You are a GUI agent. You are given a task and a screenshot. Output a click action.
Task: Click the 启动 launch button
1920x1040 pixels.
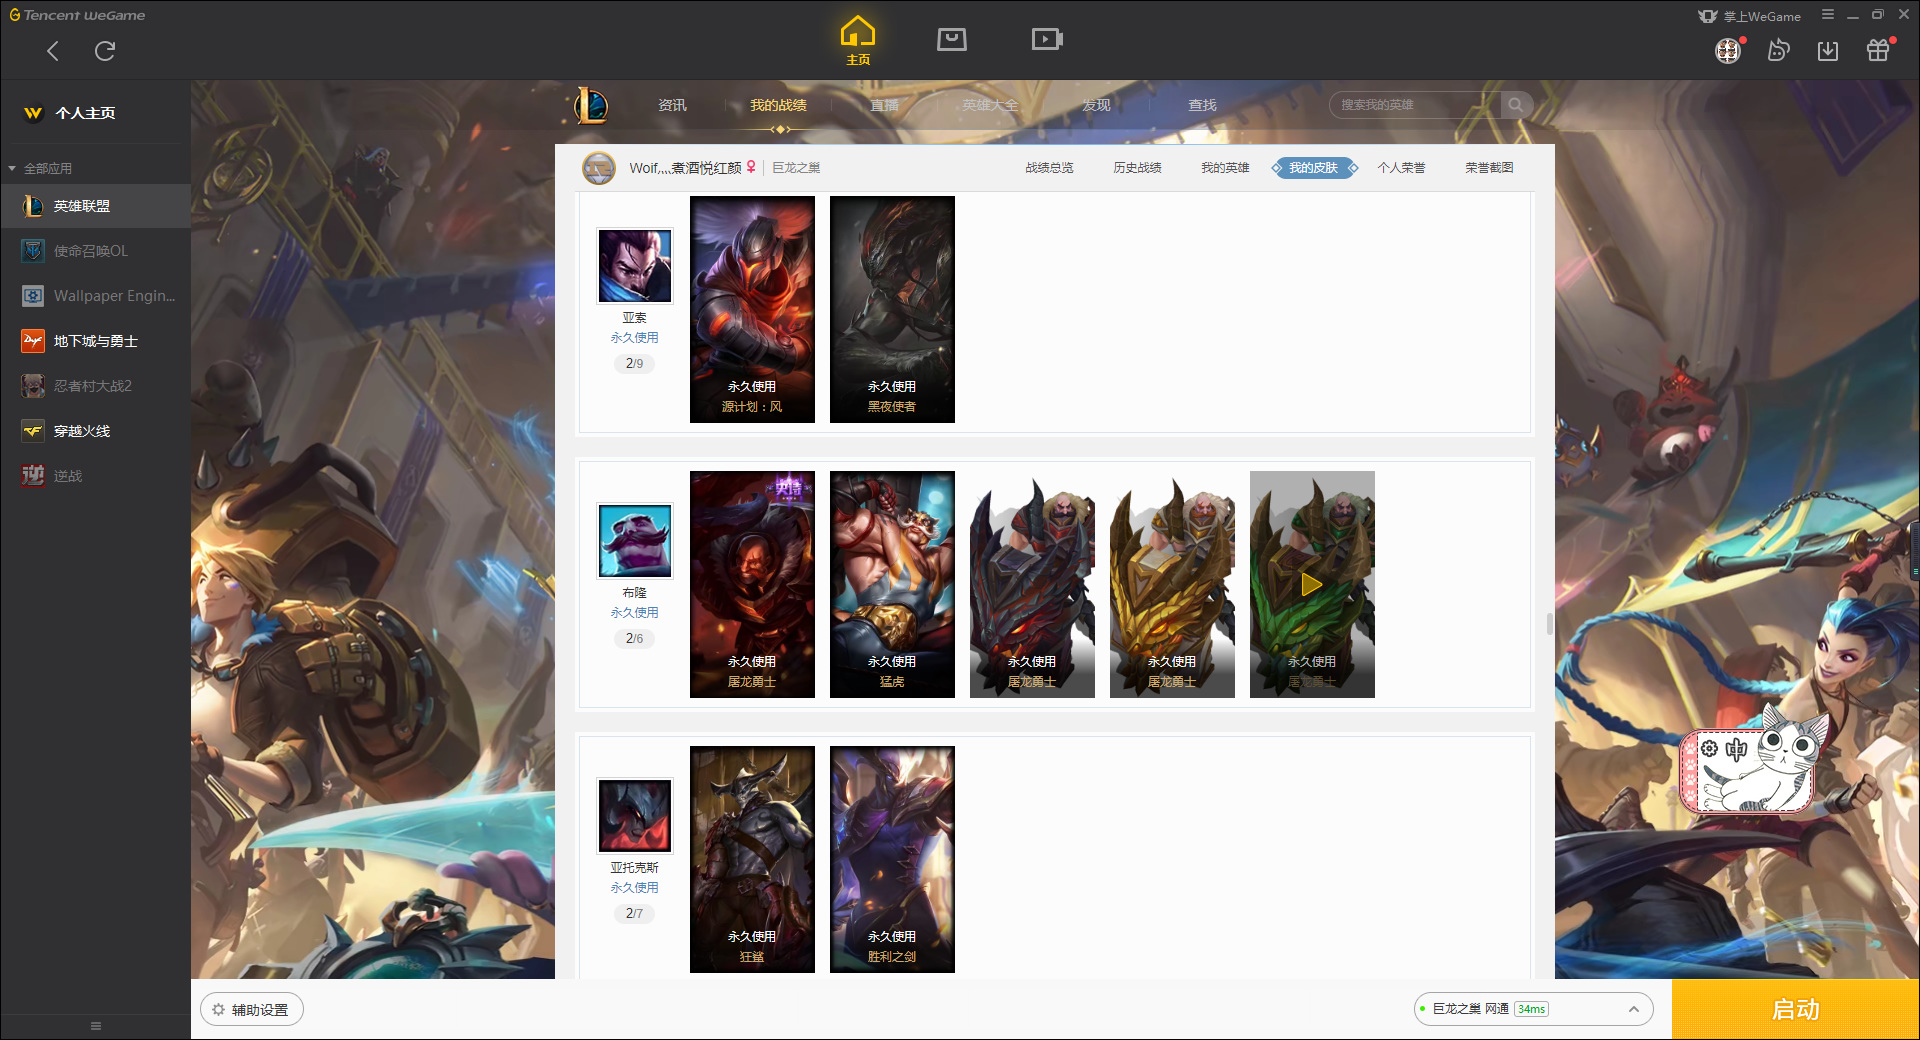(x=1795, y=1010)
